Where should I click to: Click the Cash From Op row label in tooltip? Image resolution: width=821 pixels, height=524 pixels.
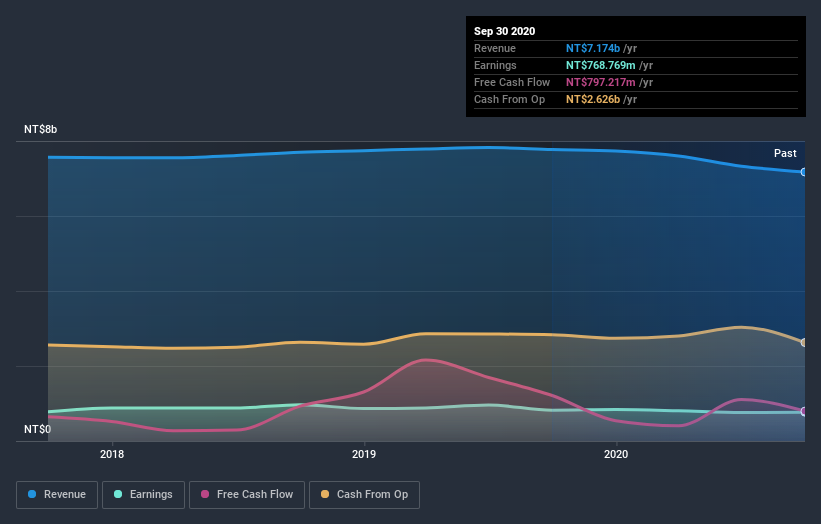point(509,99)
